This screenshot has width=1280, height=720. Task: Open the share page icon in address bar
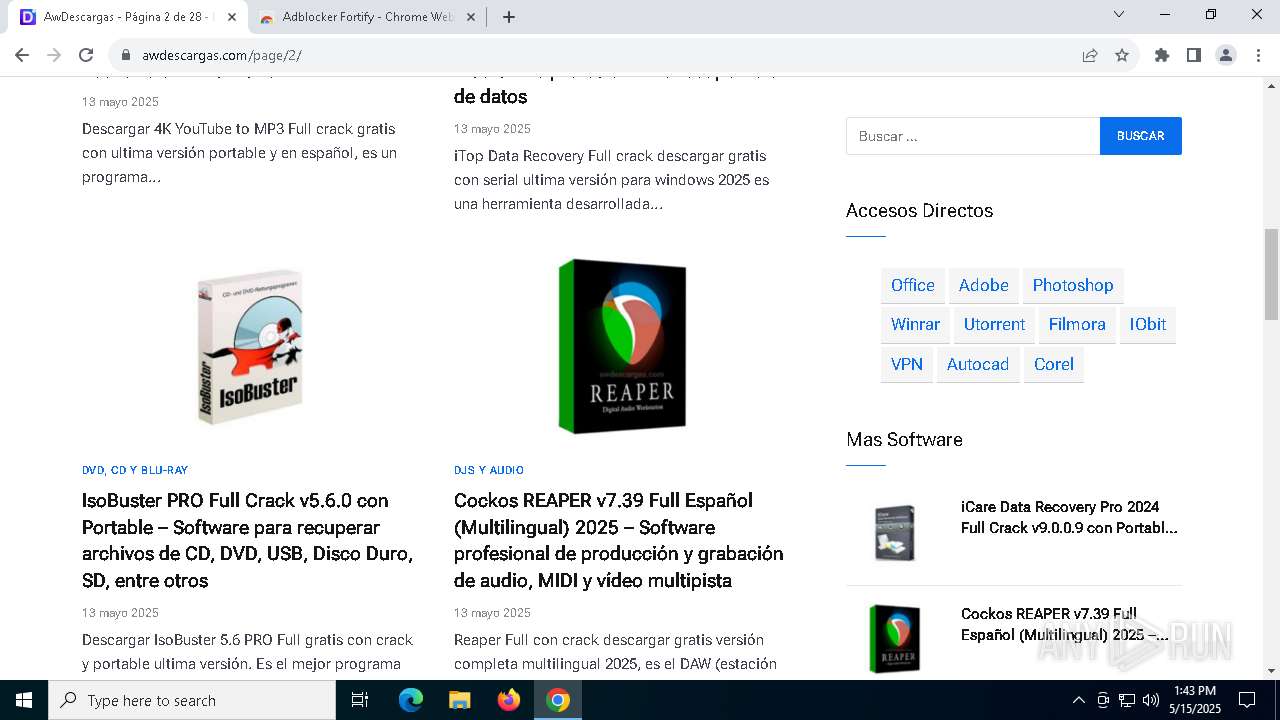point(1090,55)
